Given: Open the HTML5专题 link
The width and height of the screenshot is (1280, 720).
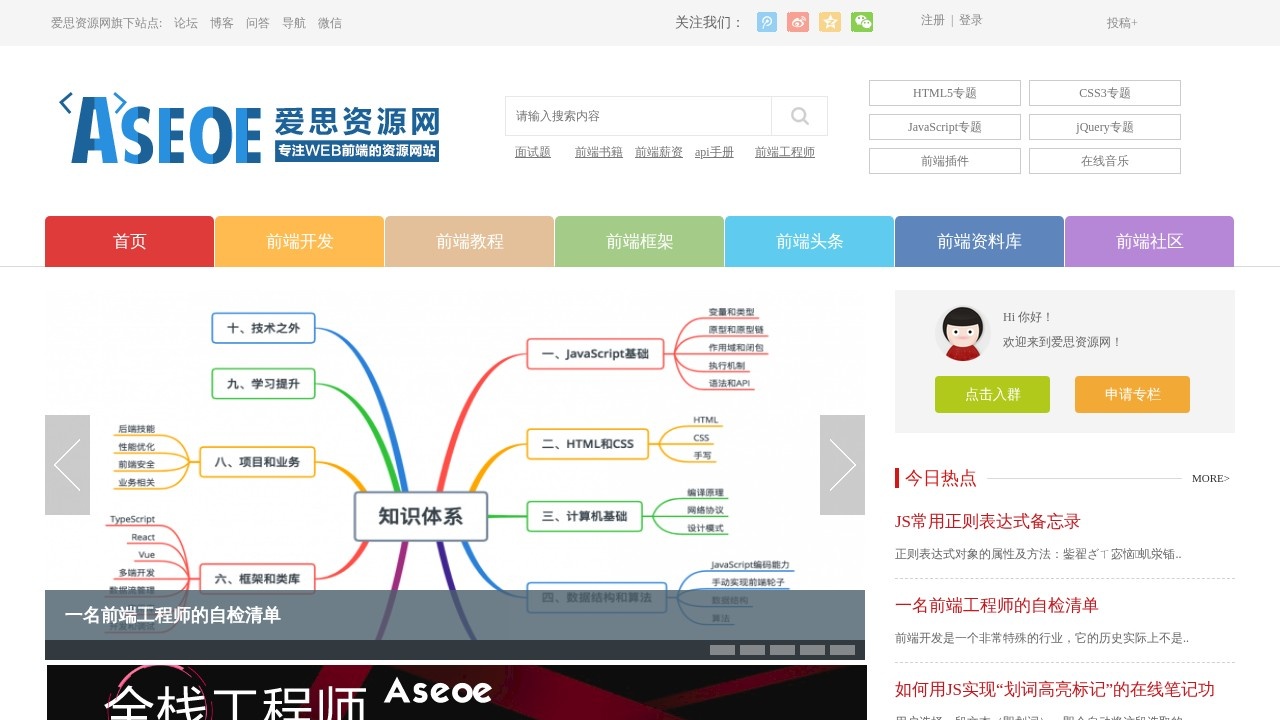Looking at the screenshot, I should pyautogui.click(x=944, y=92).
